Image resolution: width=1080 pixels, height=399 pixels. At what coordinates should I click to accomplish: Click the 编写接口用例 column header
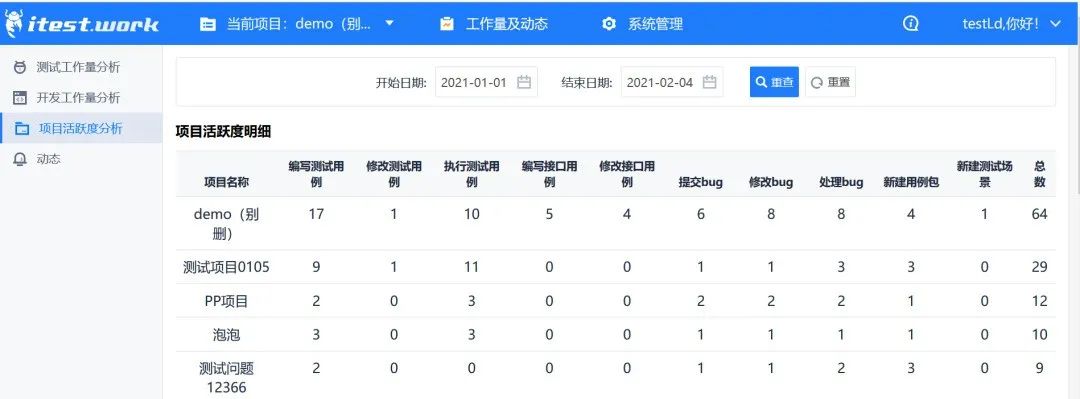point(549,174)
